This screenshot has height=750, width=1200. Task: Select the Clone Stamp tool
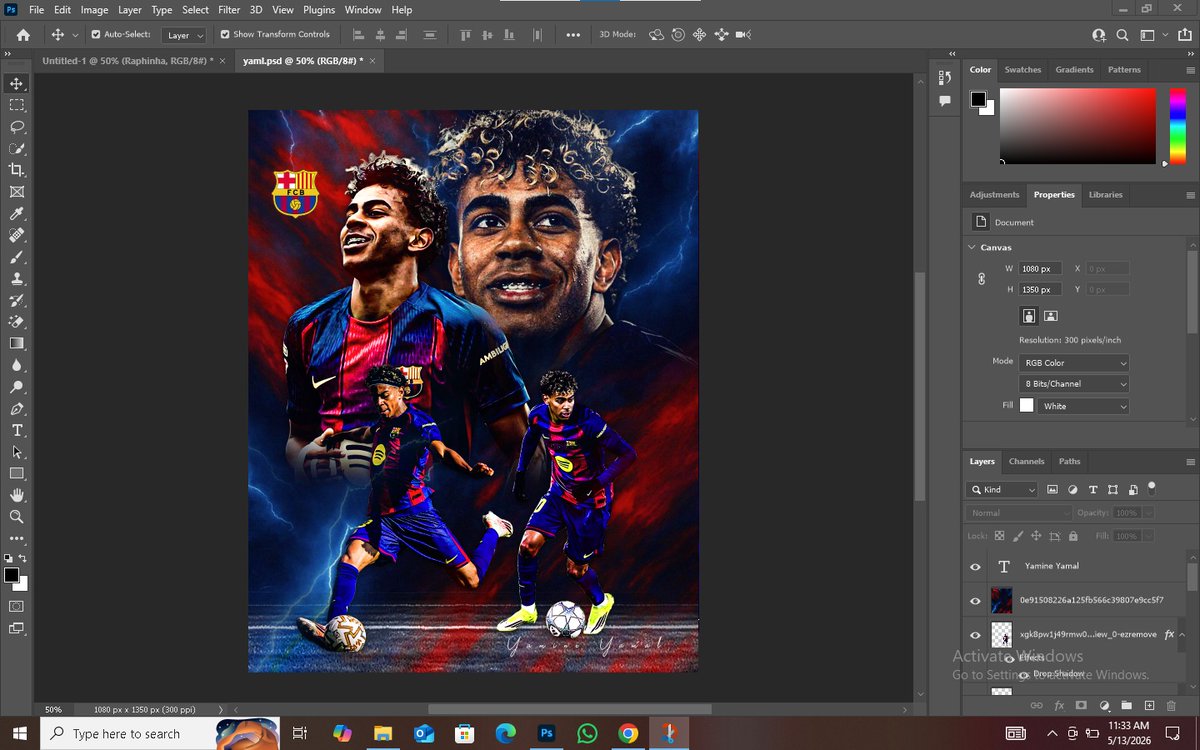(16, 279)
